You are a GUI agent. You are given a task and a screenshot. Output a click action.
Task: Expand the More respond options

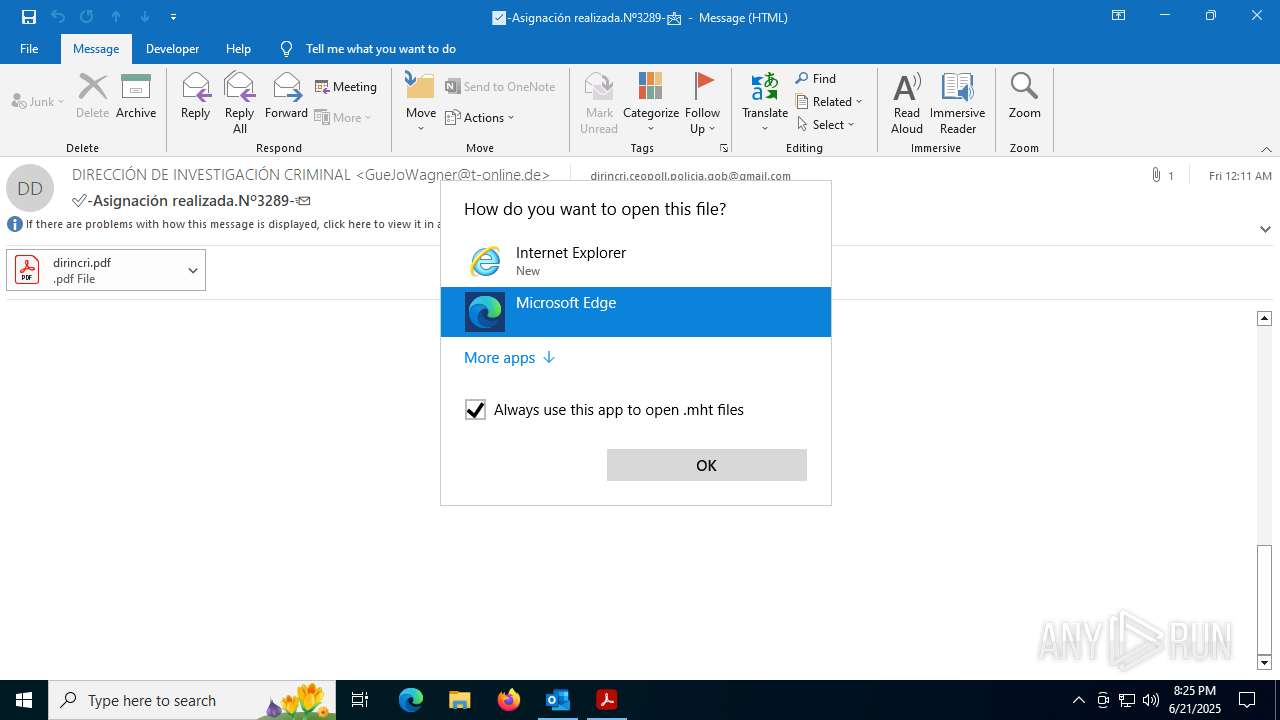343,118
